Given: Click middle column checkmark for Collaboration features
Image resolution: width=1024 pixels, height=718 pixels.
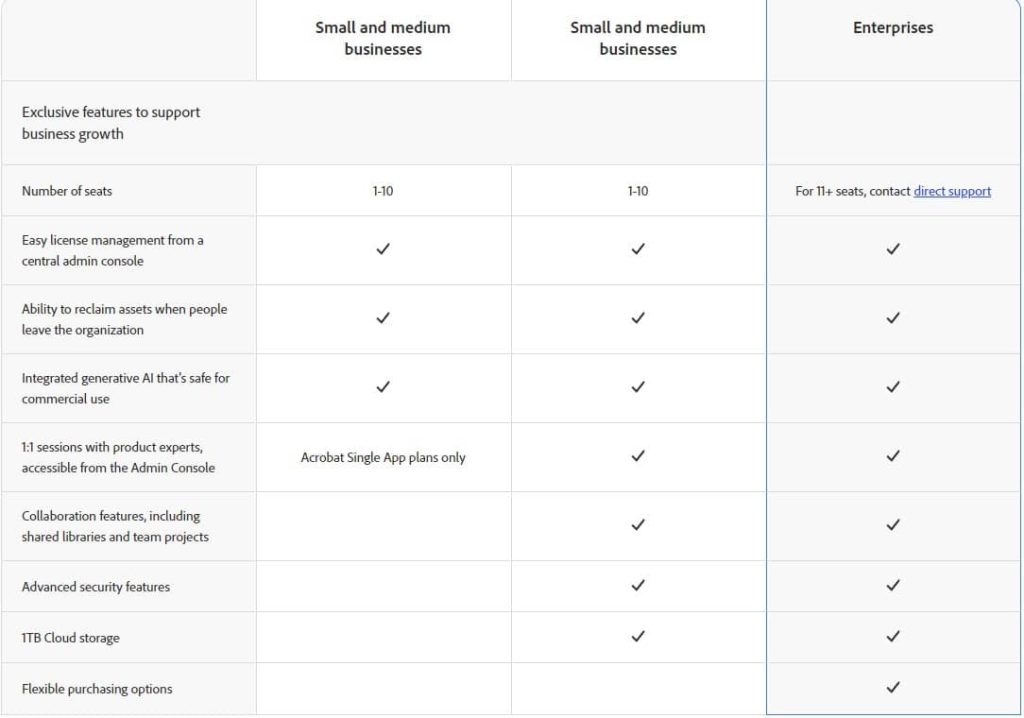Looking at the screenshot, I should (638, 525).
